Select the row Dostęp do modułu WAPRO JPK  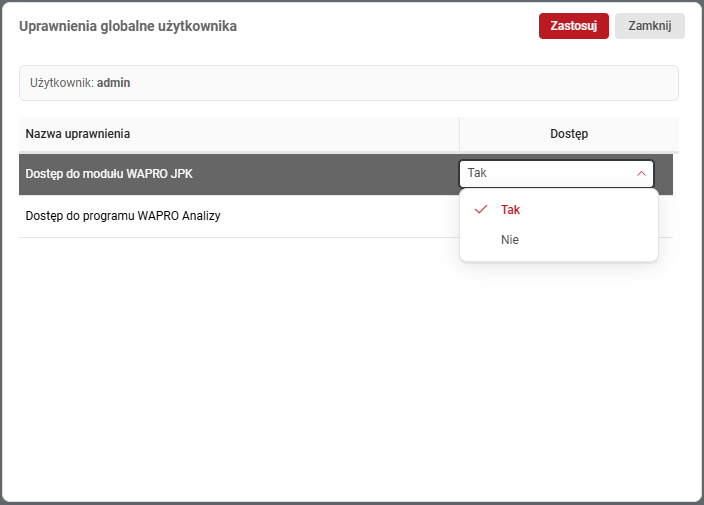point(109,174)
